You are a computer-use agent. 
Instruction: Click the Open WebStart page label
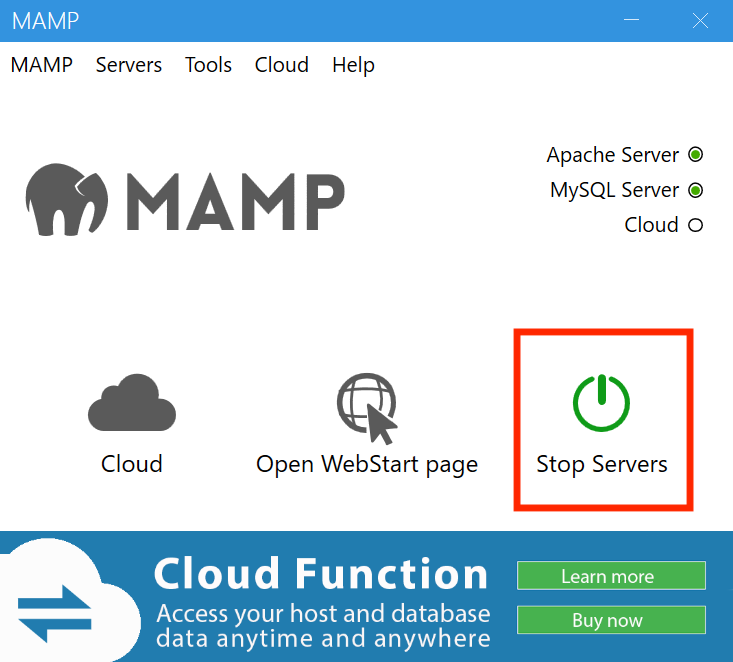pyautogui.click(x=367, y=465)
